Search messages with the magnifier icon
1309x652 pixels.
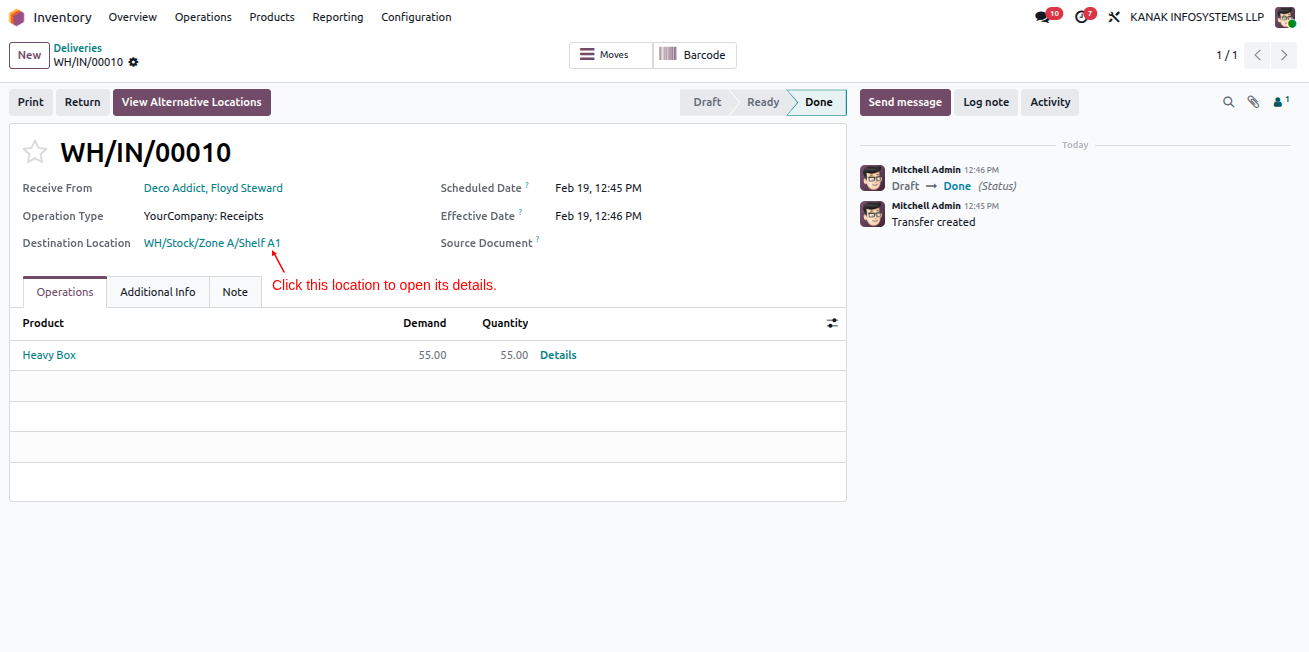pos(1229,102)
